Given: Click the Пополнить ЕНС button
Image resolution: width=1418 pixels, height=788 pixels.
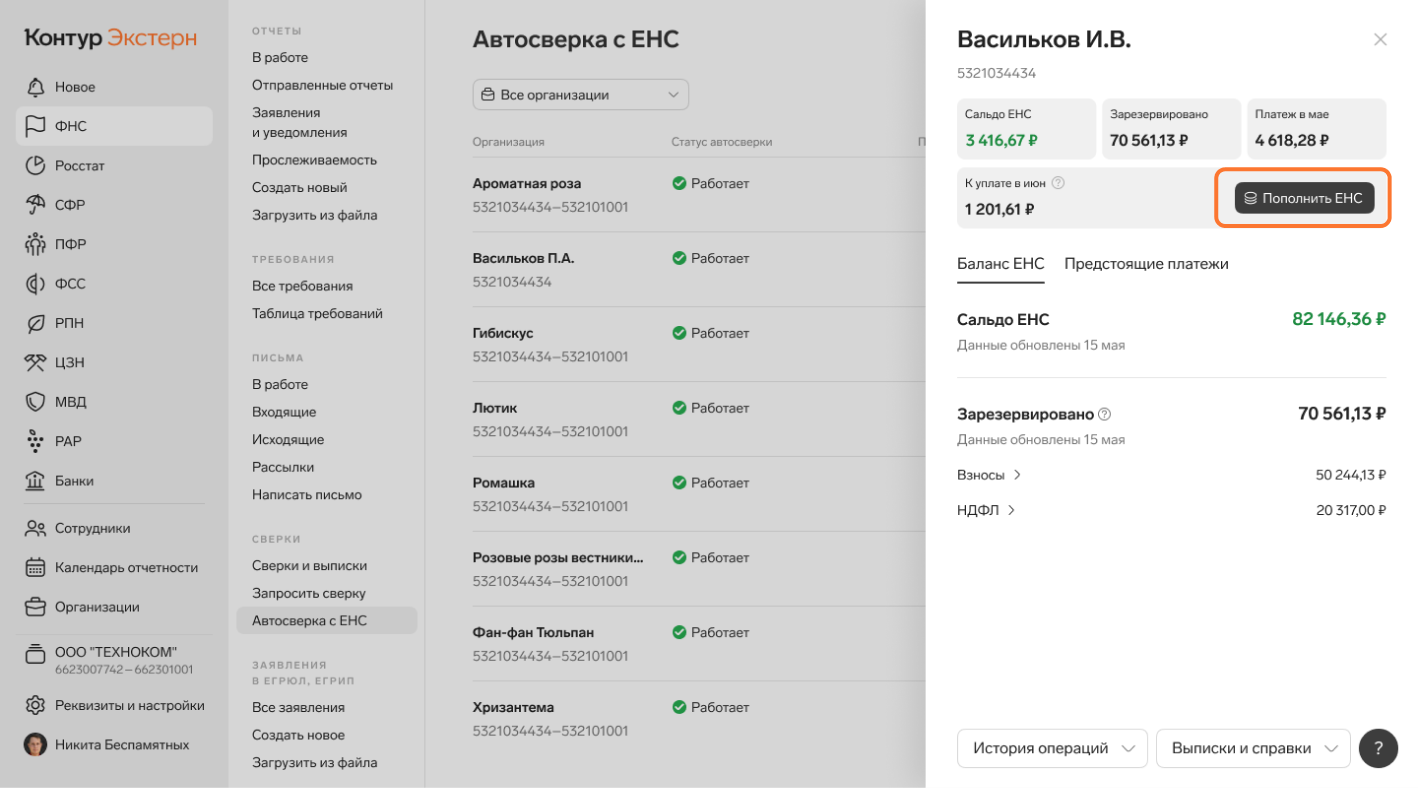Looking at the screenshot, I should click(x=1304, y=198).
